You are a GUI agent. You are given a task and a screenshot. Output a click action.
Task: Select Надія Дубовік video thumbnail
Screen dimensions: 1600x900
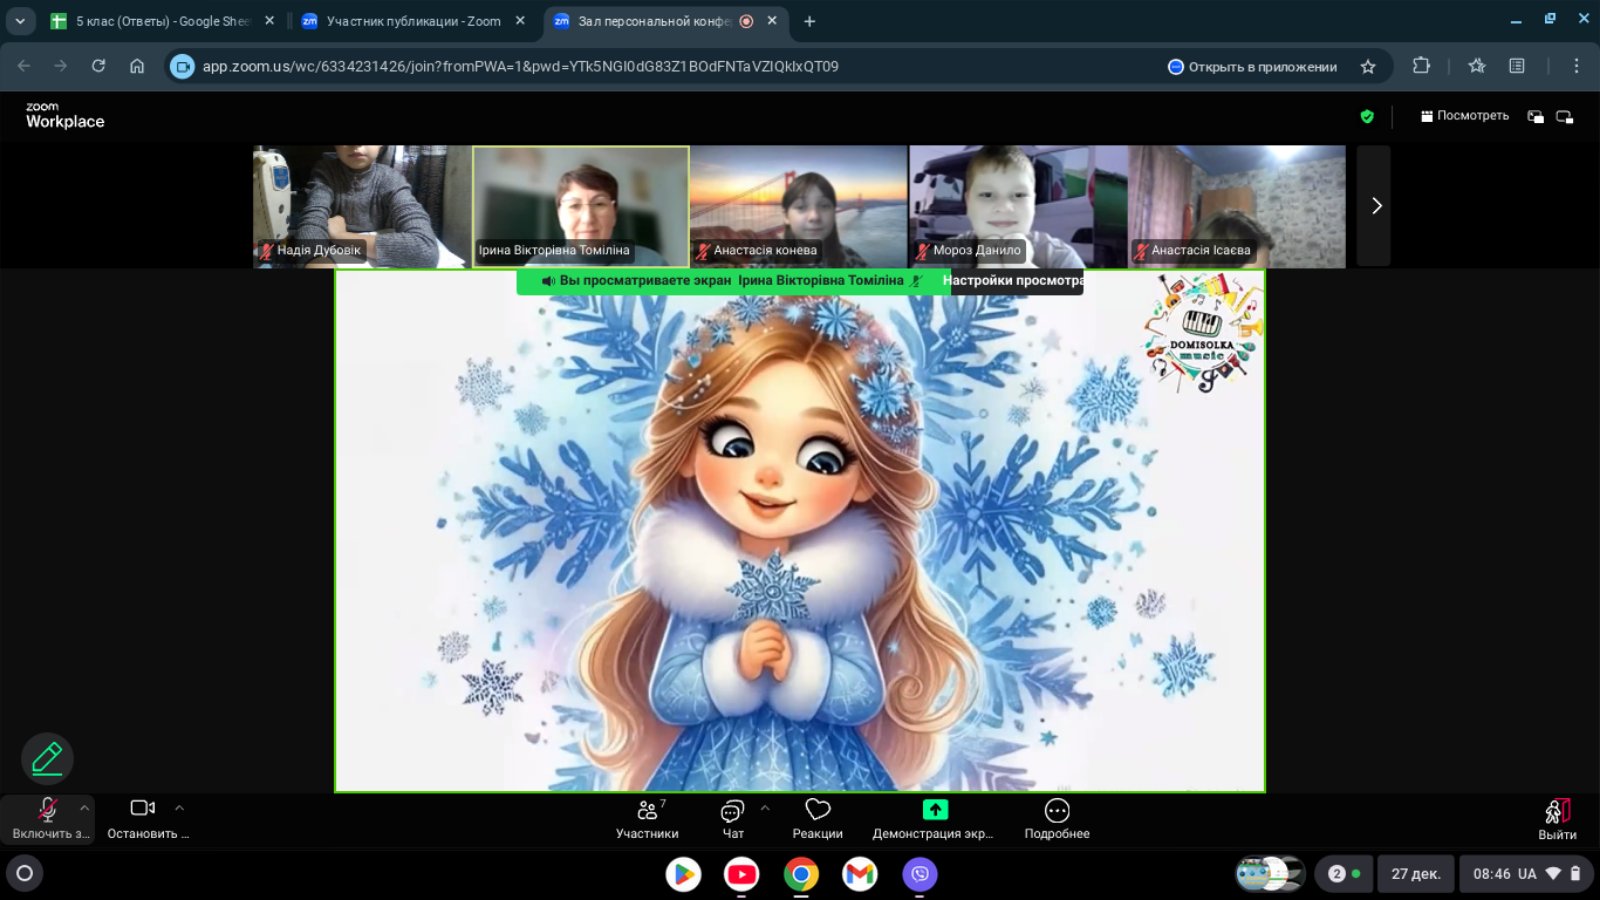(362, 206)
